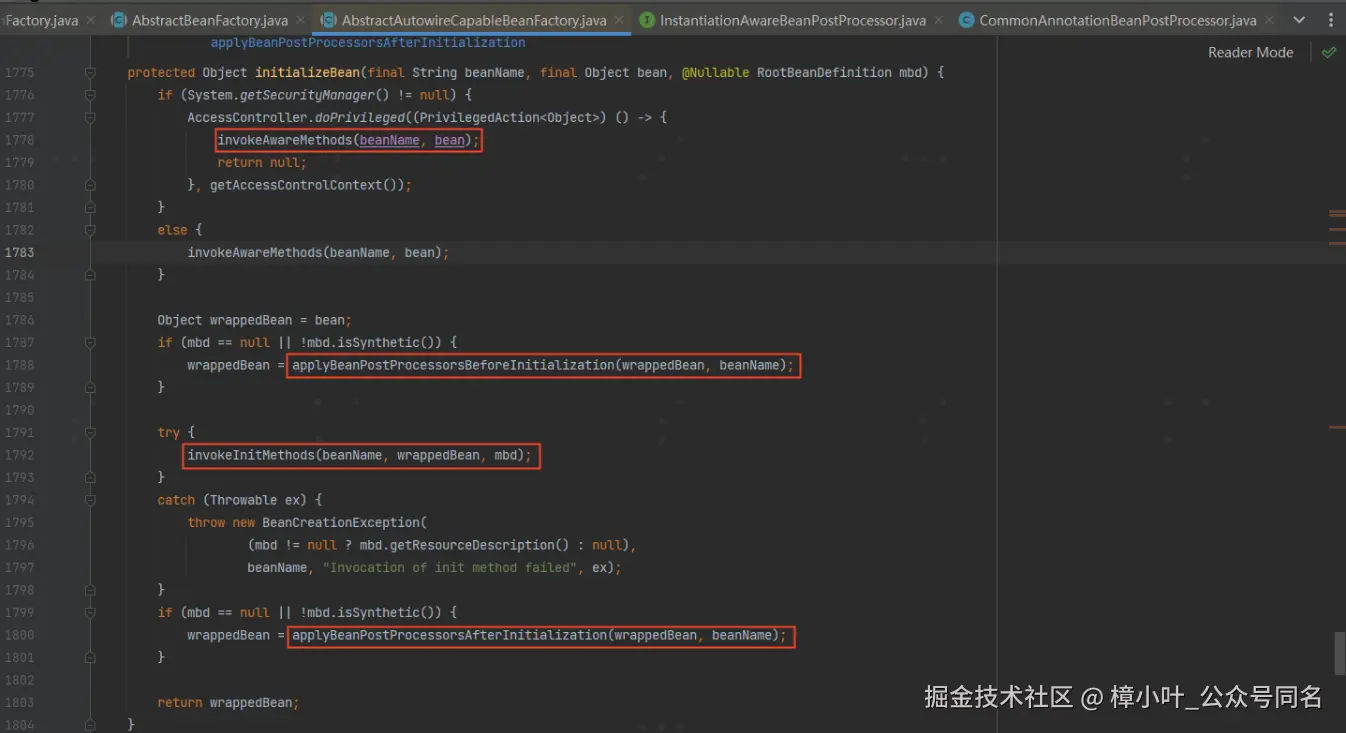Screen dimensions: 1346x733
Task: Show the hidden tabs list chevron
Action: coord(1299,20)
